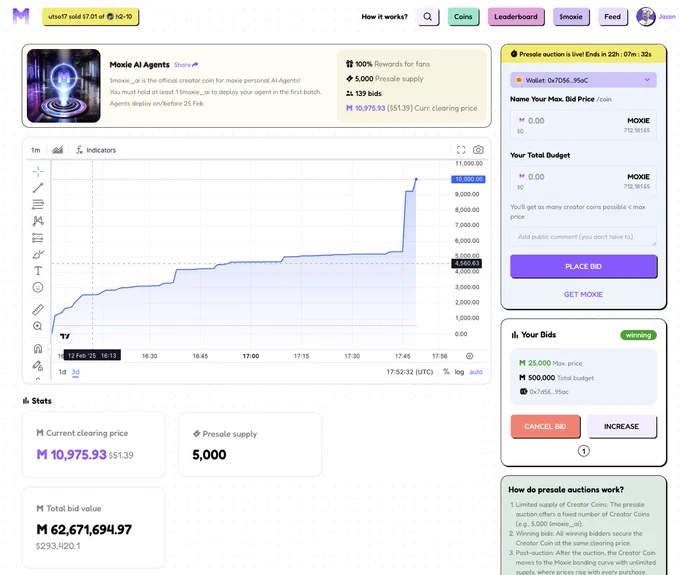Choose the Fibonacci retracement tool
Screen dimensions: 680x575
pos(38,204)
